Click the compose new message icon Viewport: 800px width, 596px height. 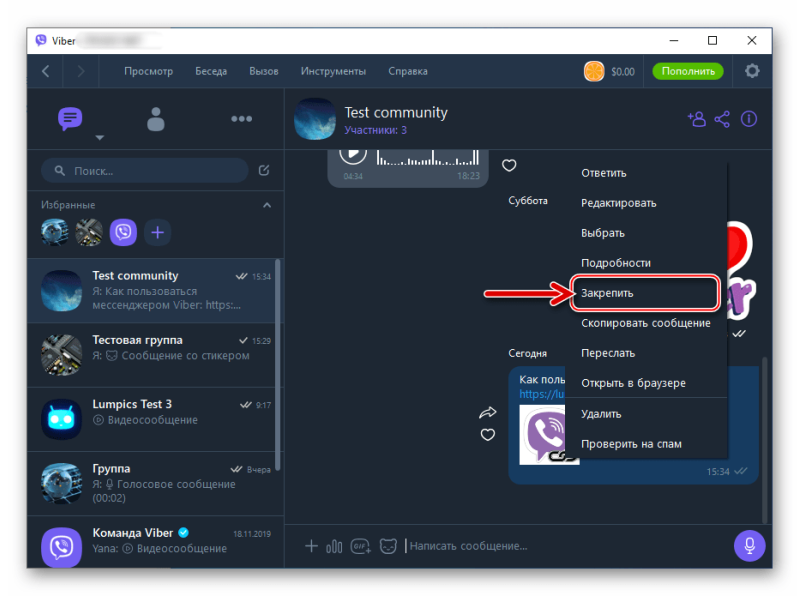point(264,170)
